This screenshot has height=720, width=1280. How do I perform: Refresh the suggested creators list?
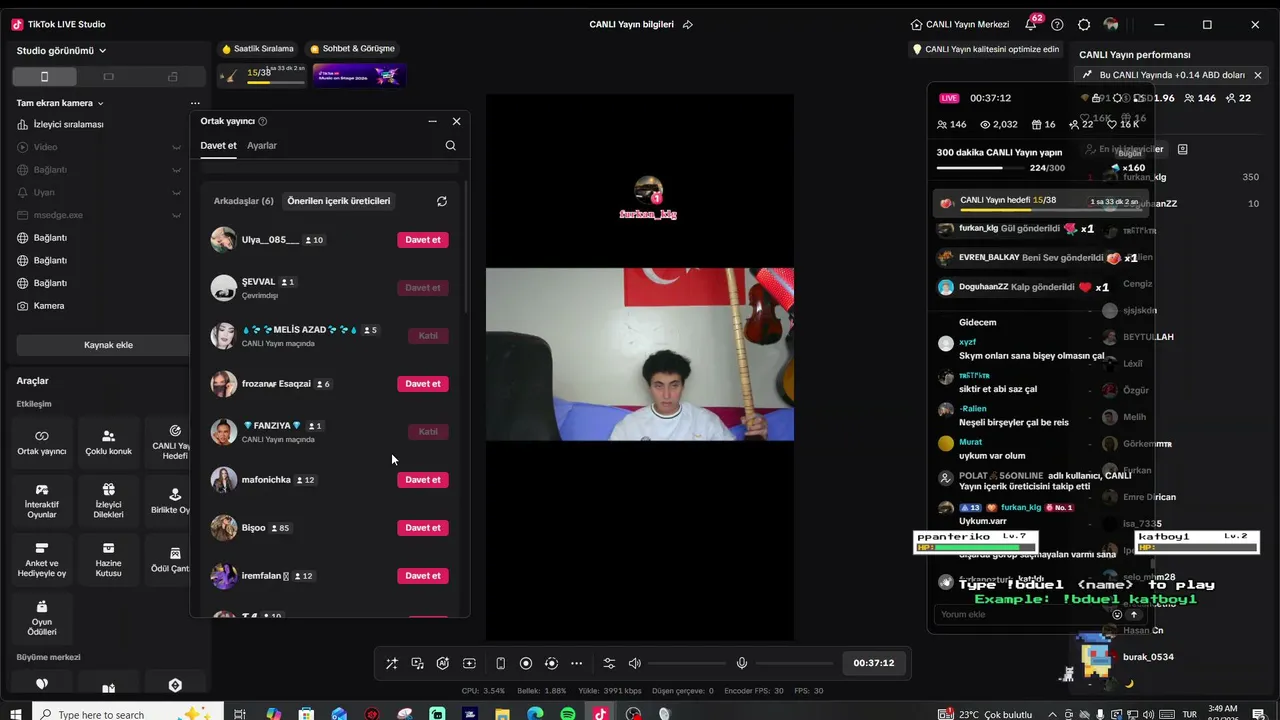[442, 201]
